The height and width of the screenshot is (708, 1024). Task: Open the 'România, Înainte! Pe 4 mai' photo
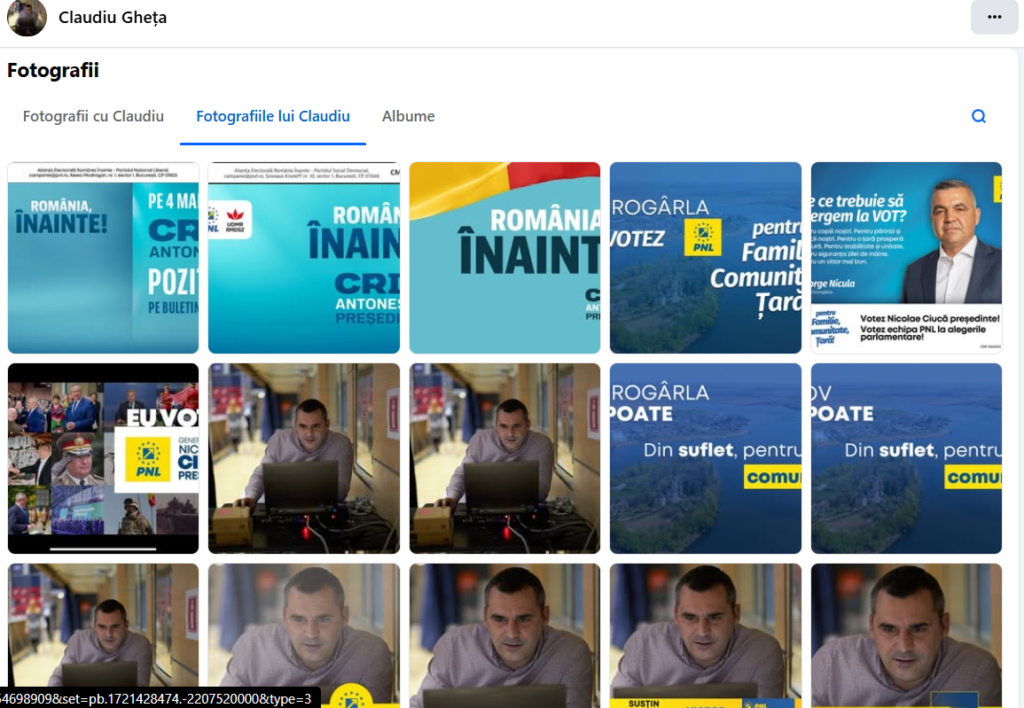(103, 258)
